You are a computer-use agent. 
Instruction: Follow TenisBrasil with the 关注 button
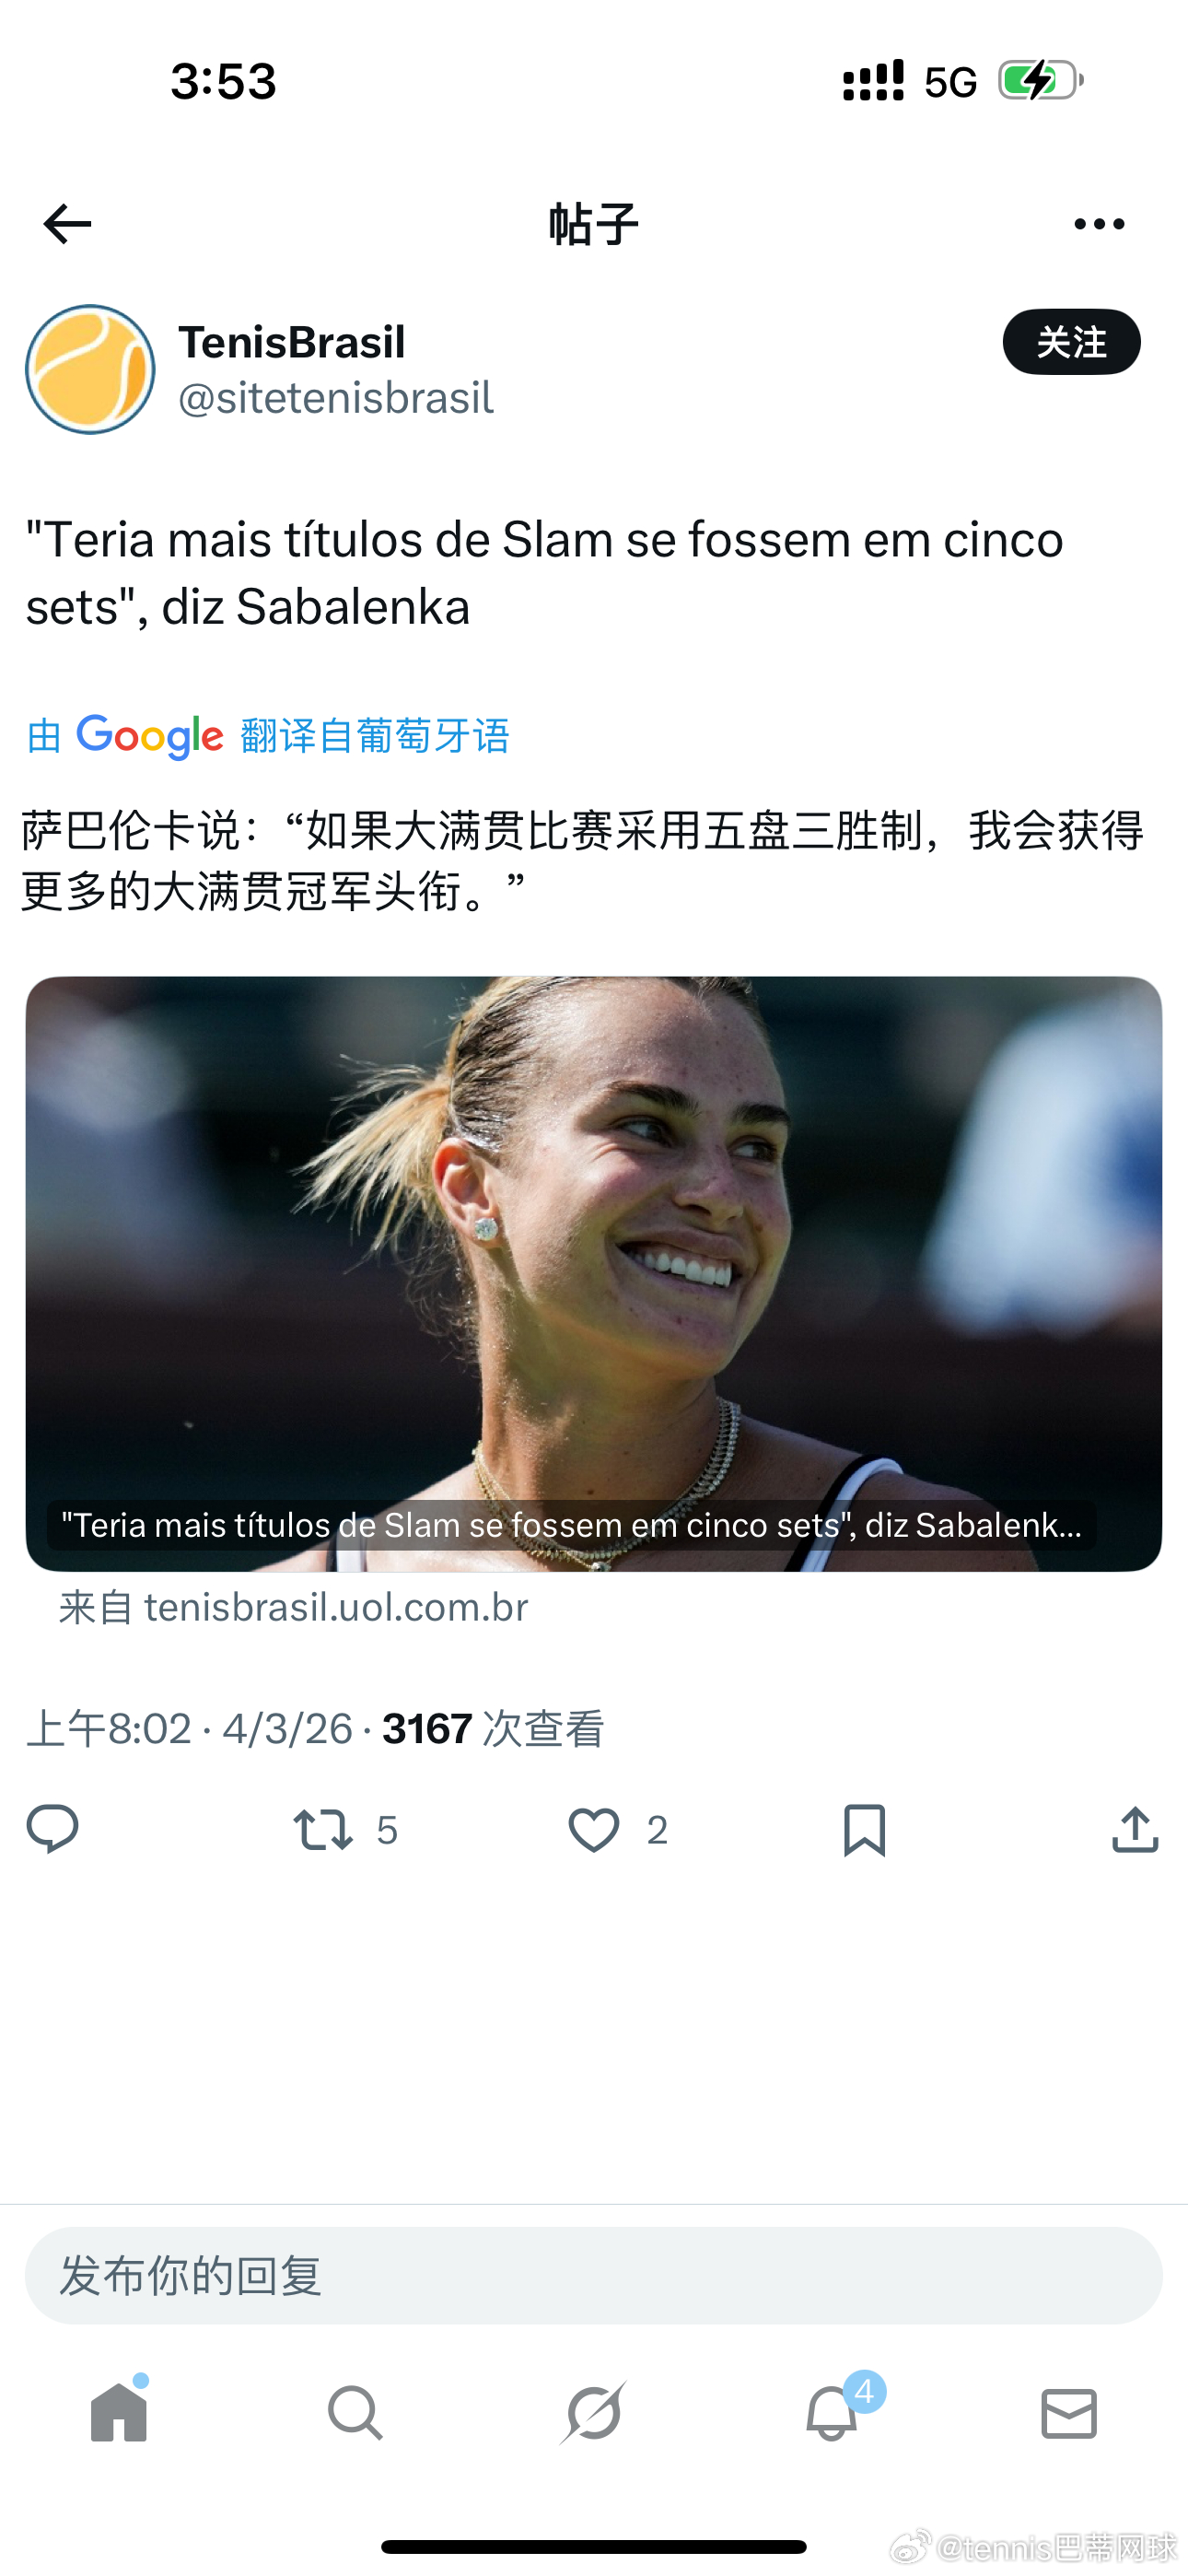1071,342
